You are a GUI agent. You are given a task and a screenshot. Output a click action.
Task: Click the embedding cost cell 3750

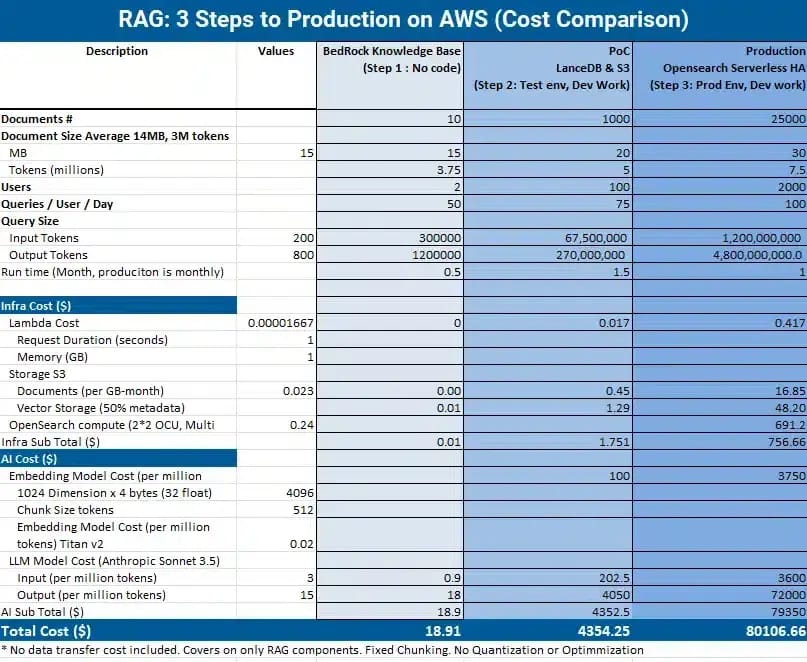click(792, 476)
